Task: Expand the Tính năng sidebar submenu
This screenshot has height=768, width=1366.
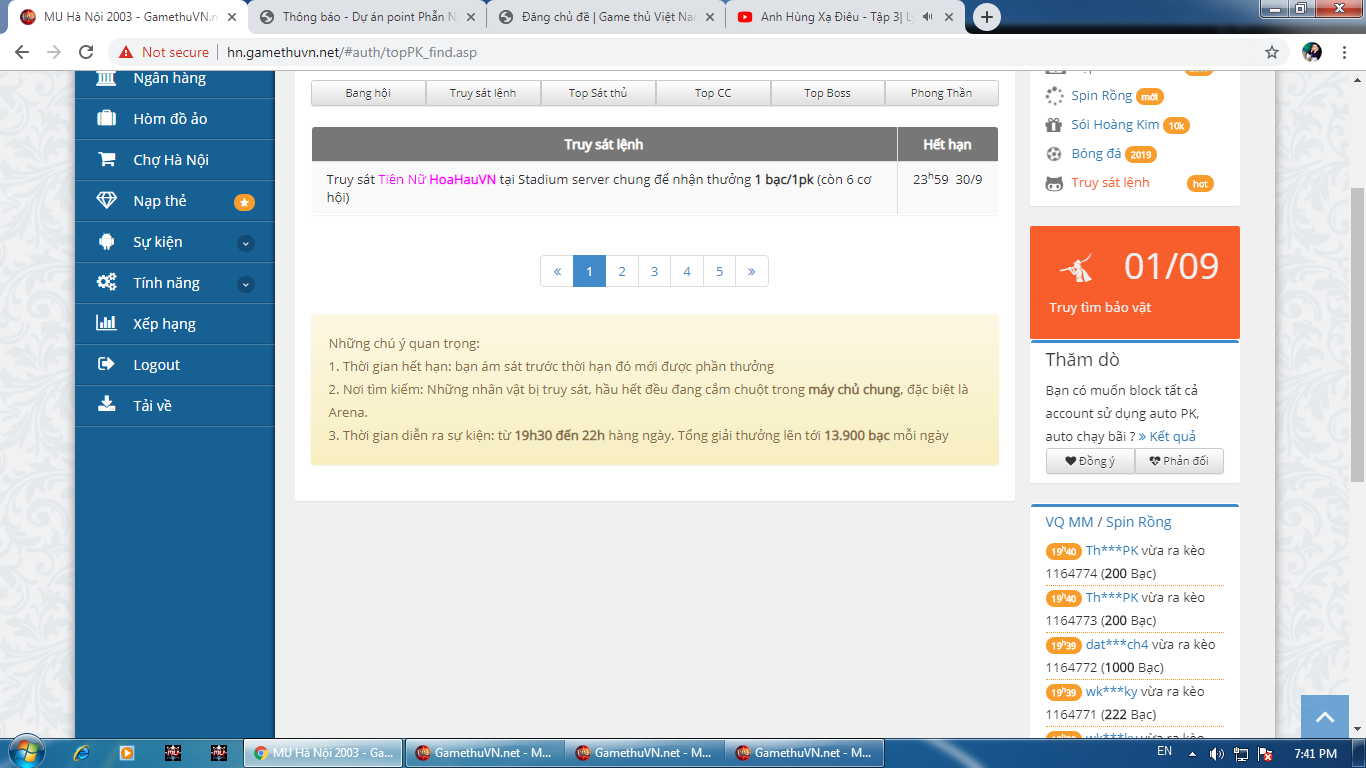Action: tap(246, 284)
